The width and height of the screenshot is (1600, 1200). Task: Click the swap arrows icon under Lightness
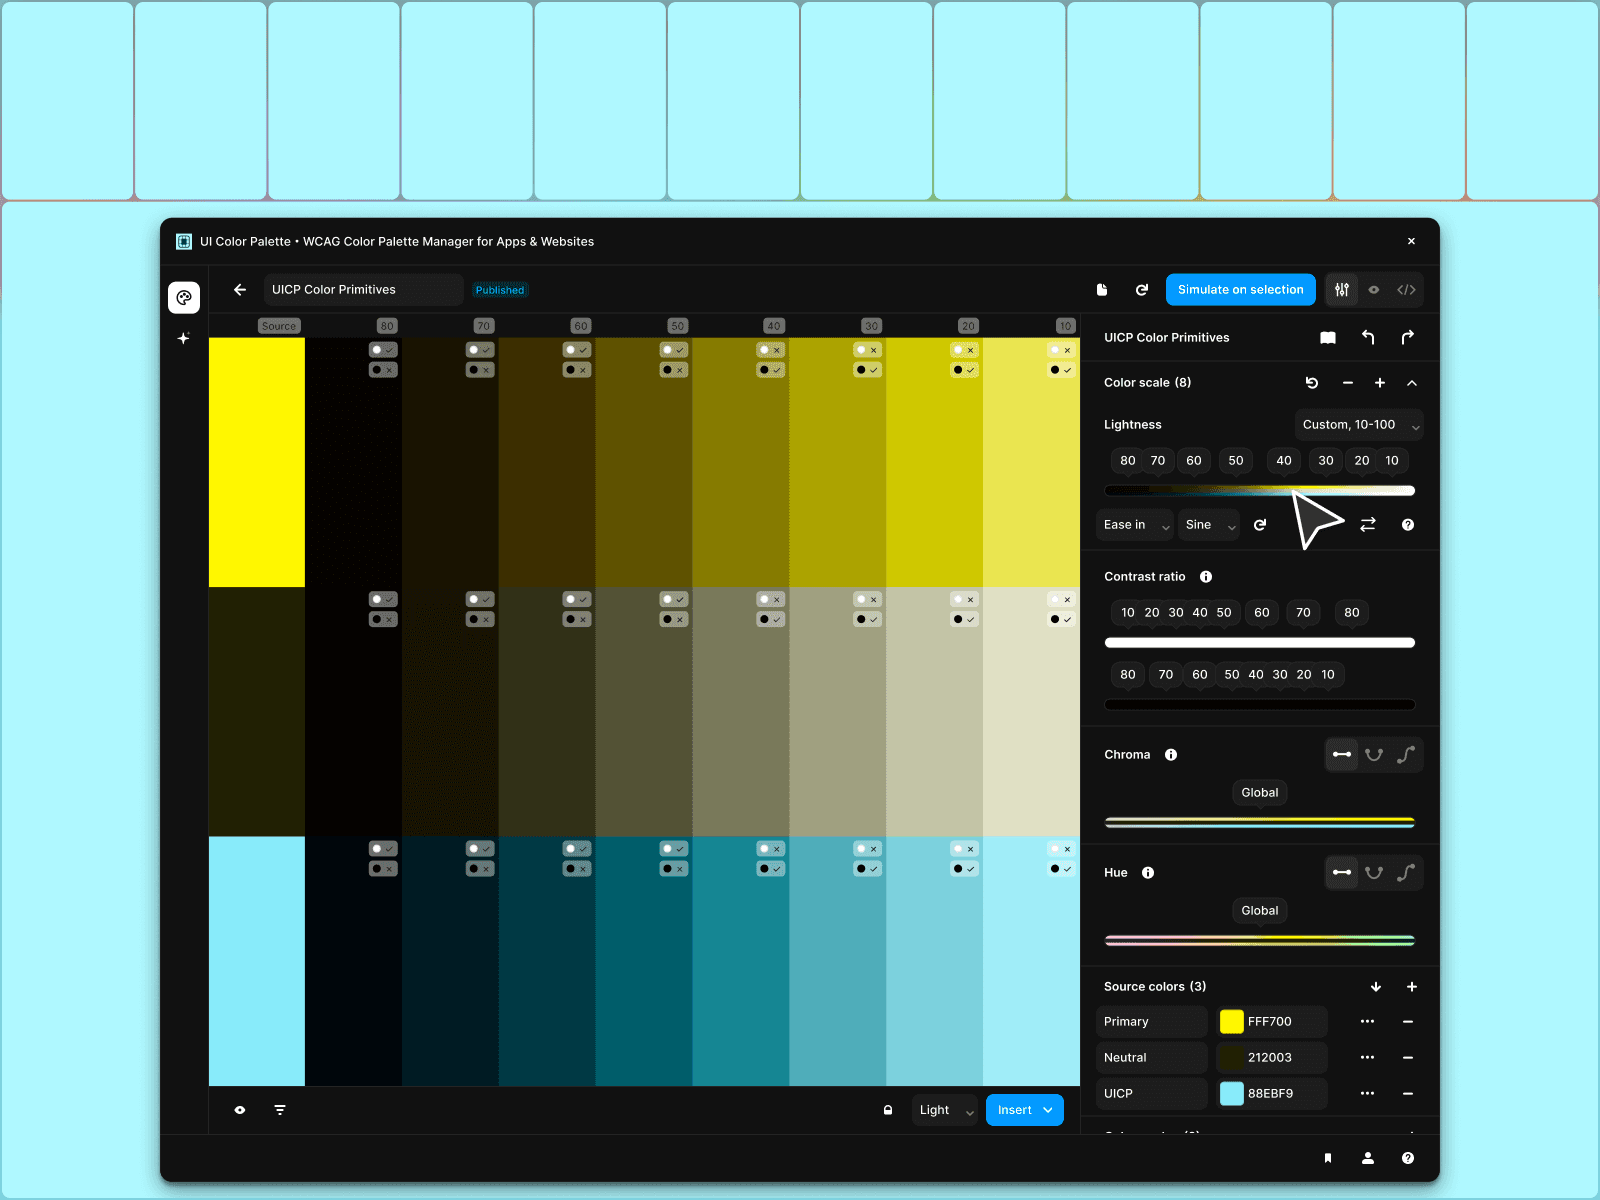(1368, 525)
